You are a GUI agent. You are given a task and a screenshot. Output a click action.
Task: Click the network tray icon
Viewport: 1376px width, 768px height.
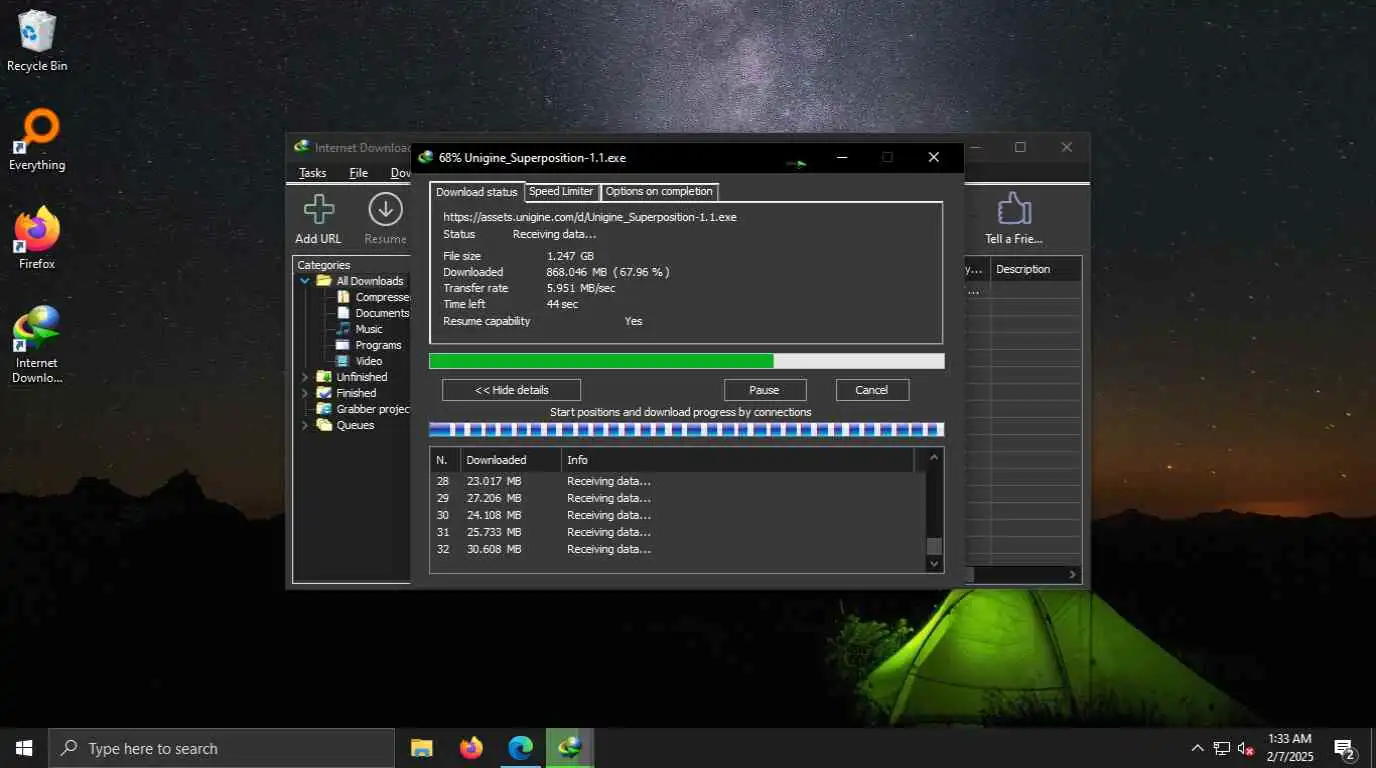[1222, 748]
